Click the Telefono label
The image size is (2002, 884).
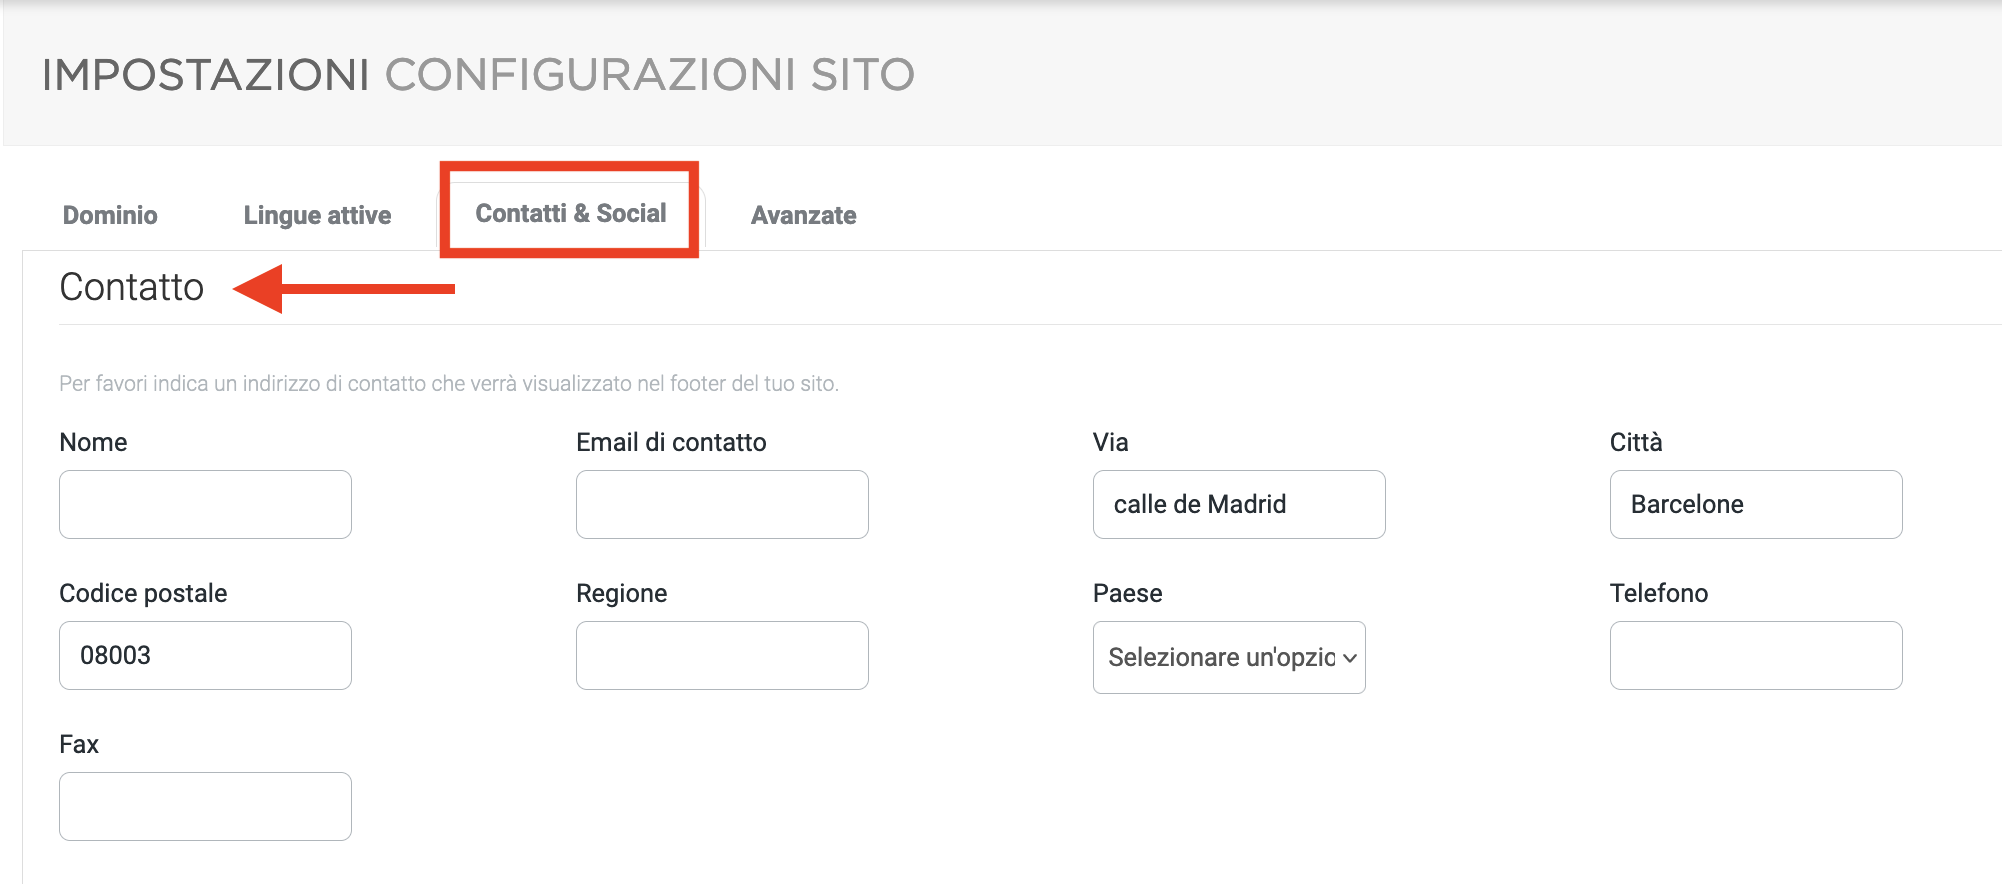tap(1659, 593)
